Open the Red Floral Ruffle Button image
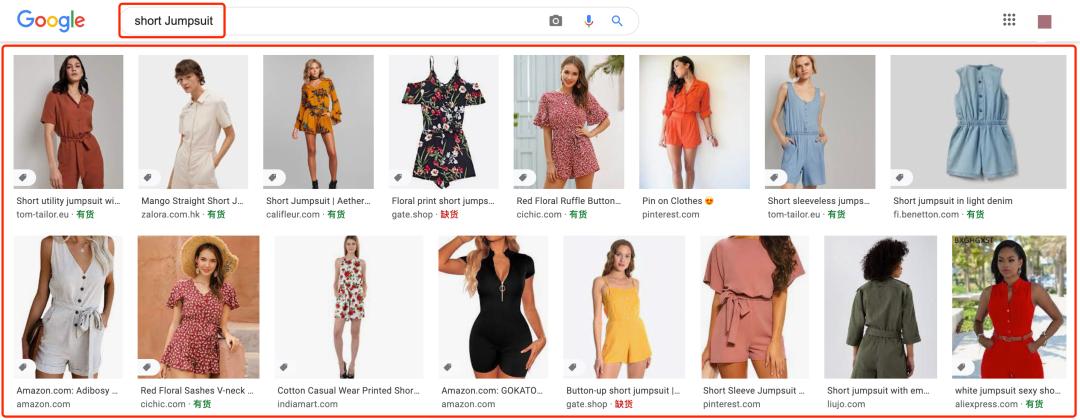The width and height of the screenshot is (1080, 420). 569,122
